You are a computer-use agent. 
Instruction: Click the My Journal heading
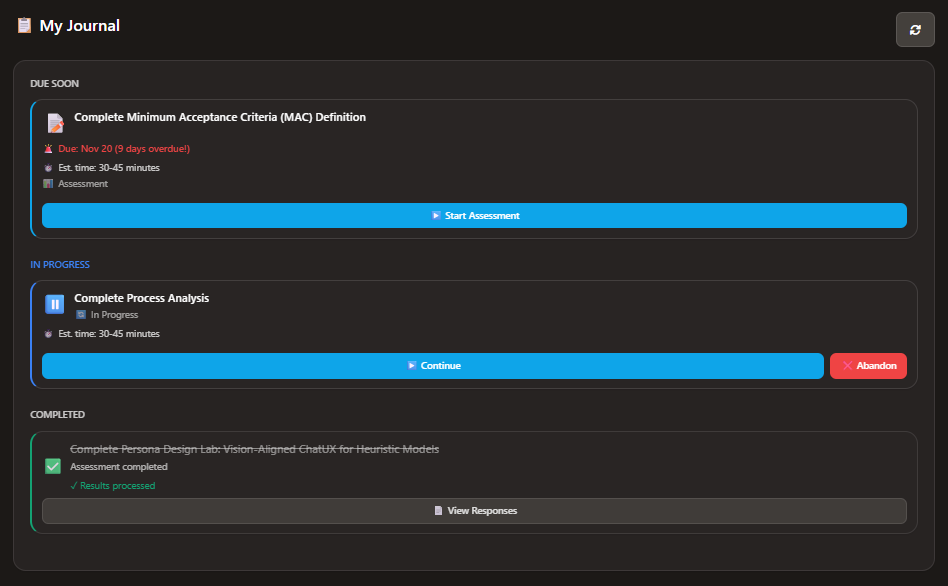(x=79, y=26)
